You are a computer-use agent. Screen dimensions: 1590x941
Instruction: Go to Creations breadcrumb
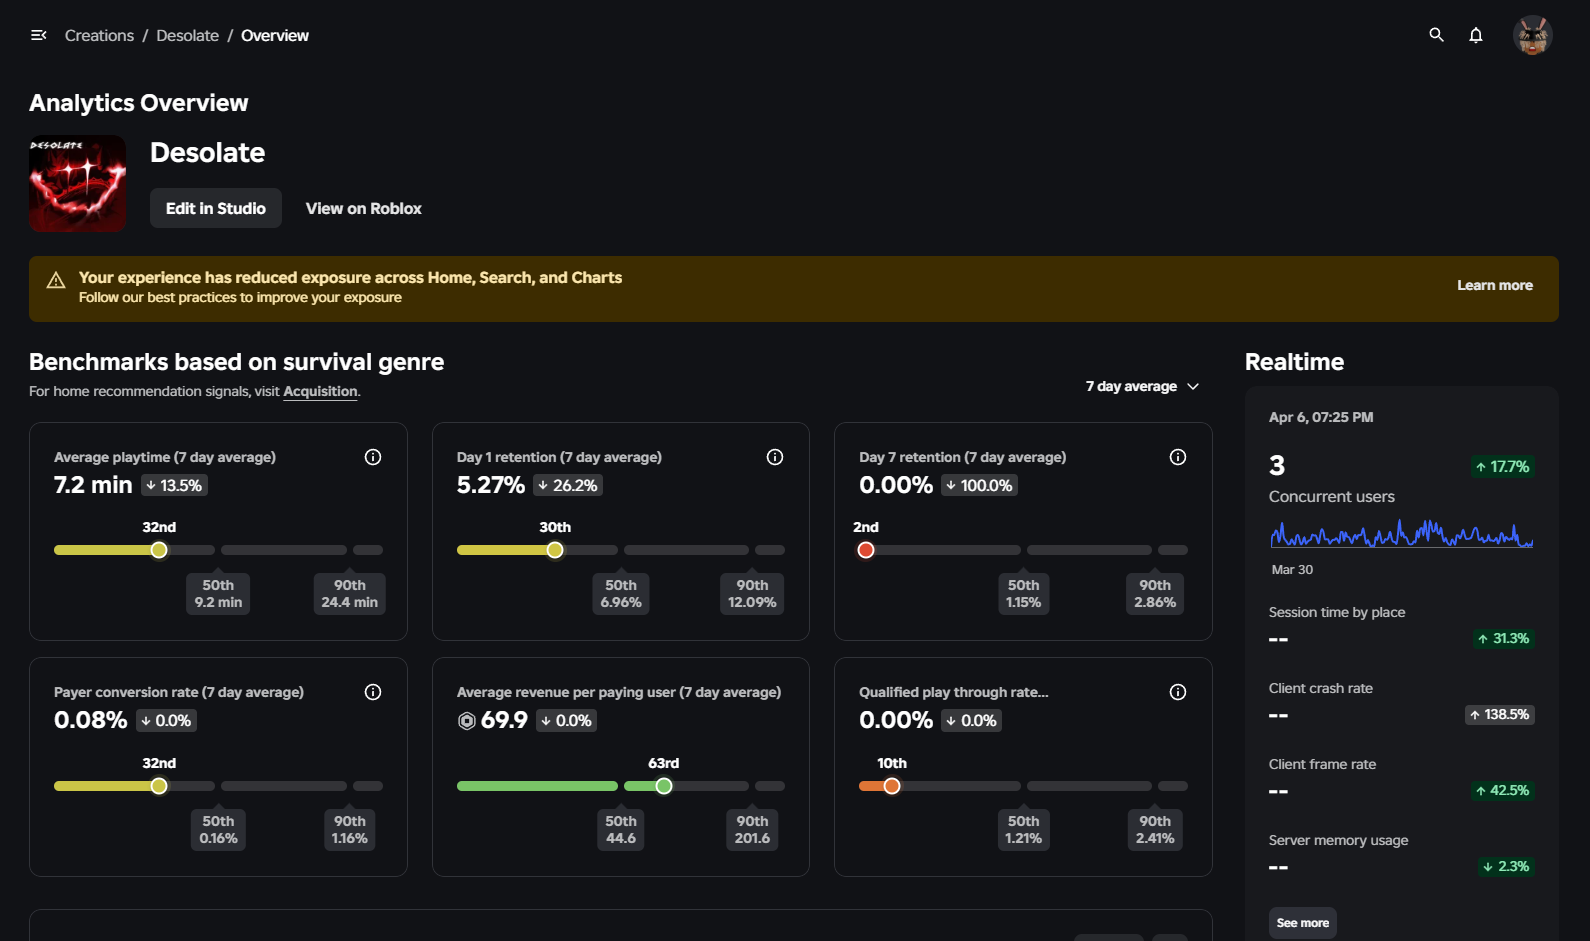coord(99,35)
